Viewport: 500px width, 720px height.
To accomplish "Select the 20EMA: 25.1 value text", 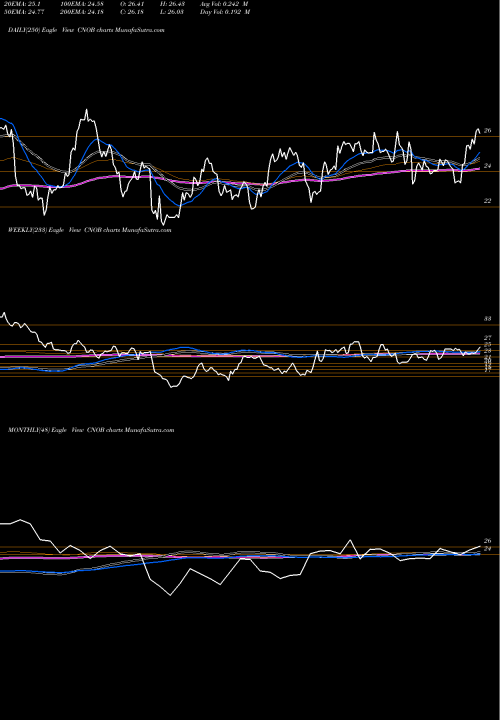I will 23,4.
